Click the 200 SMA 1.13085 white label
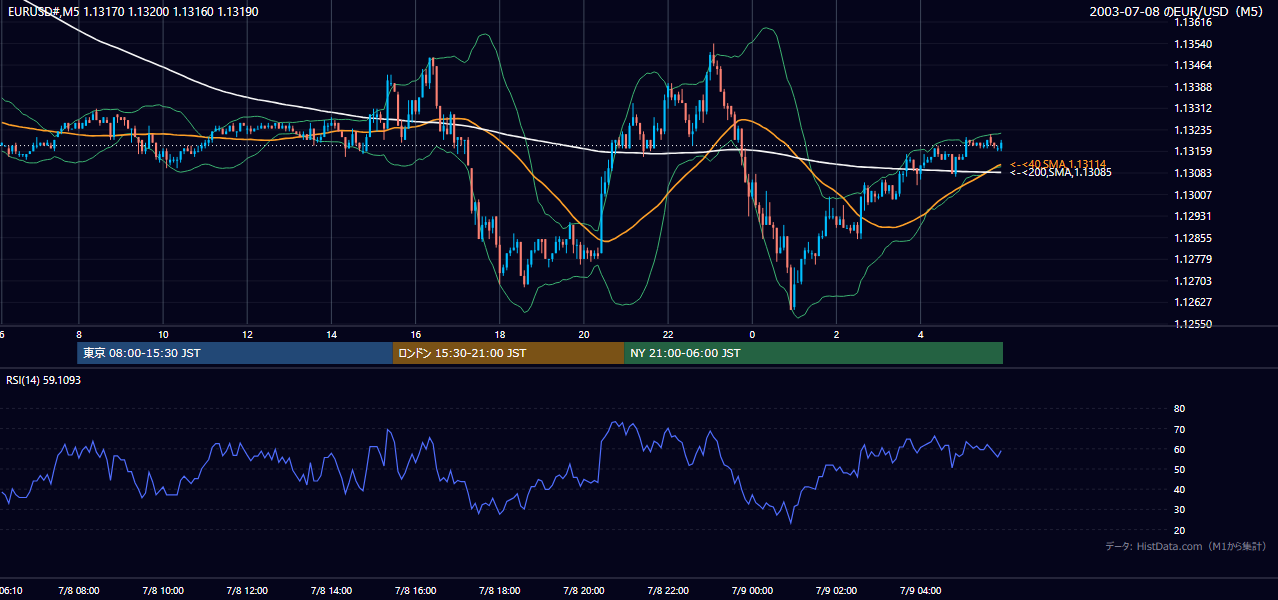 point(1060,173)
